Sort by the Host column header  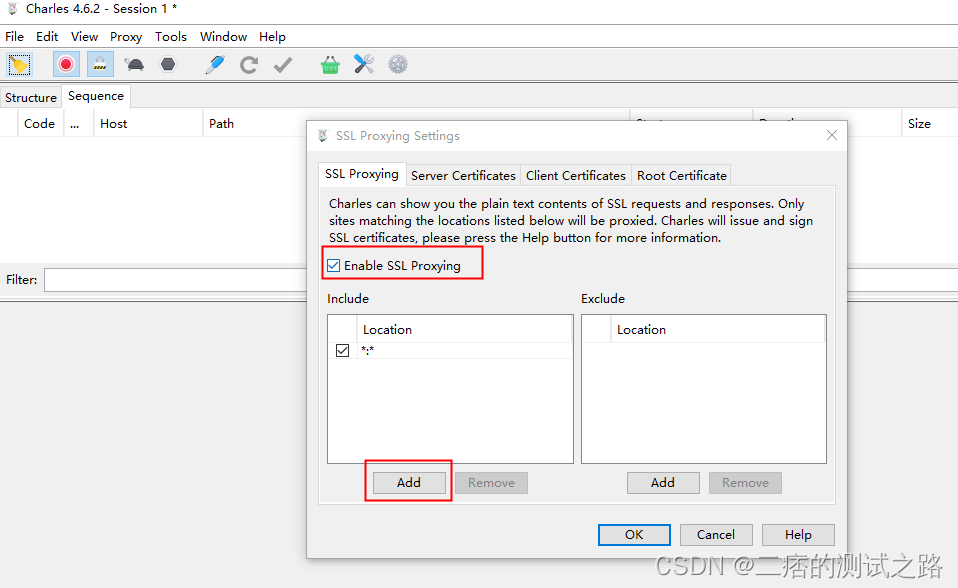(x=147, y=123)
